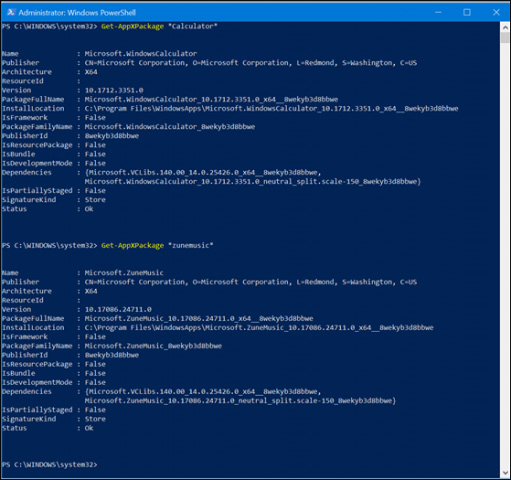Place cursor at the last empty prompt line
511x480 pixels.
[100, 465]
